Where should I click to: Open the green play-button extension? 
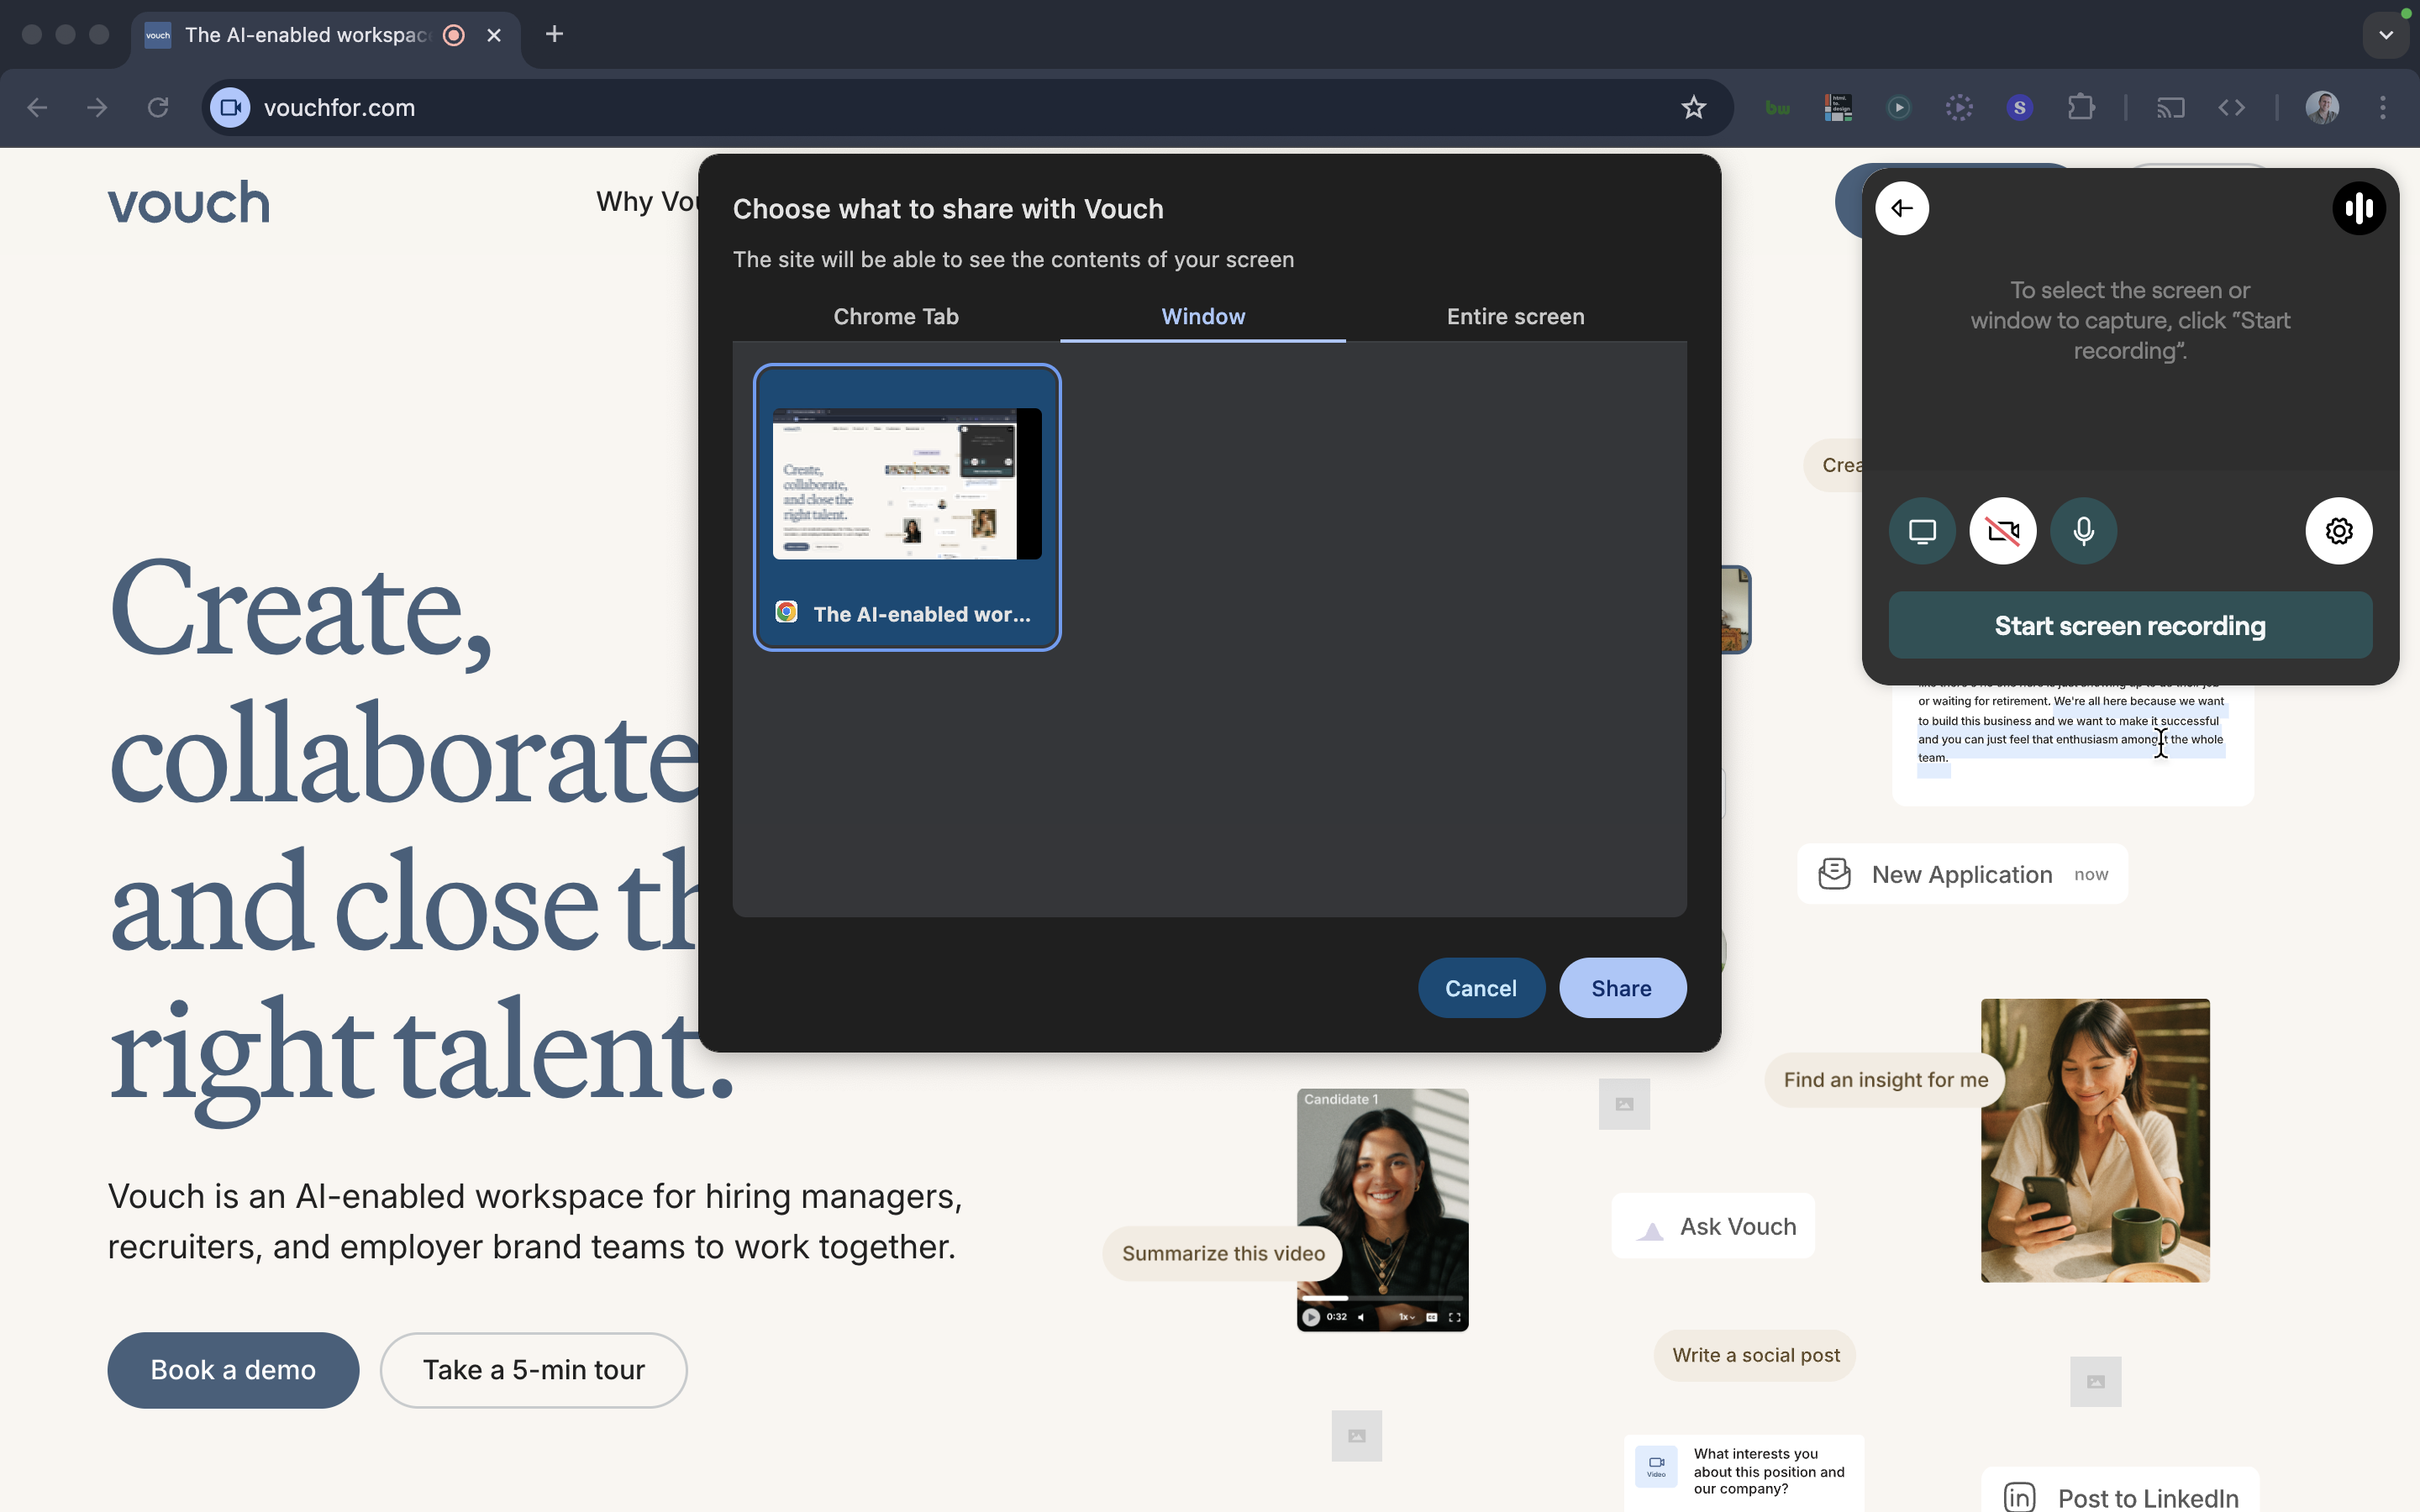click(x=1899, y=107)
